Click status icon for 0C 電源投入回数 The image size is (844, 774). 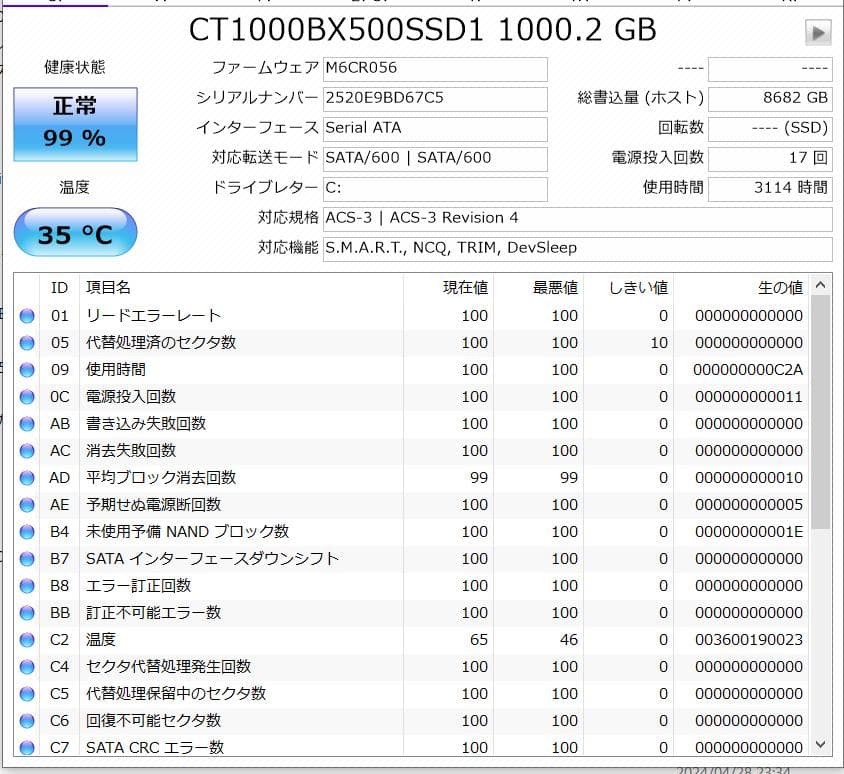(x=27, y=397)
